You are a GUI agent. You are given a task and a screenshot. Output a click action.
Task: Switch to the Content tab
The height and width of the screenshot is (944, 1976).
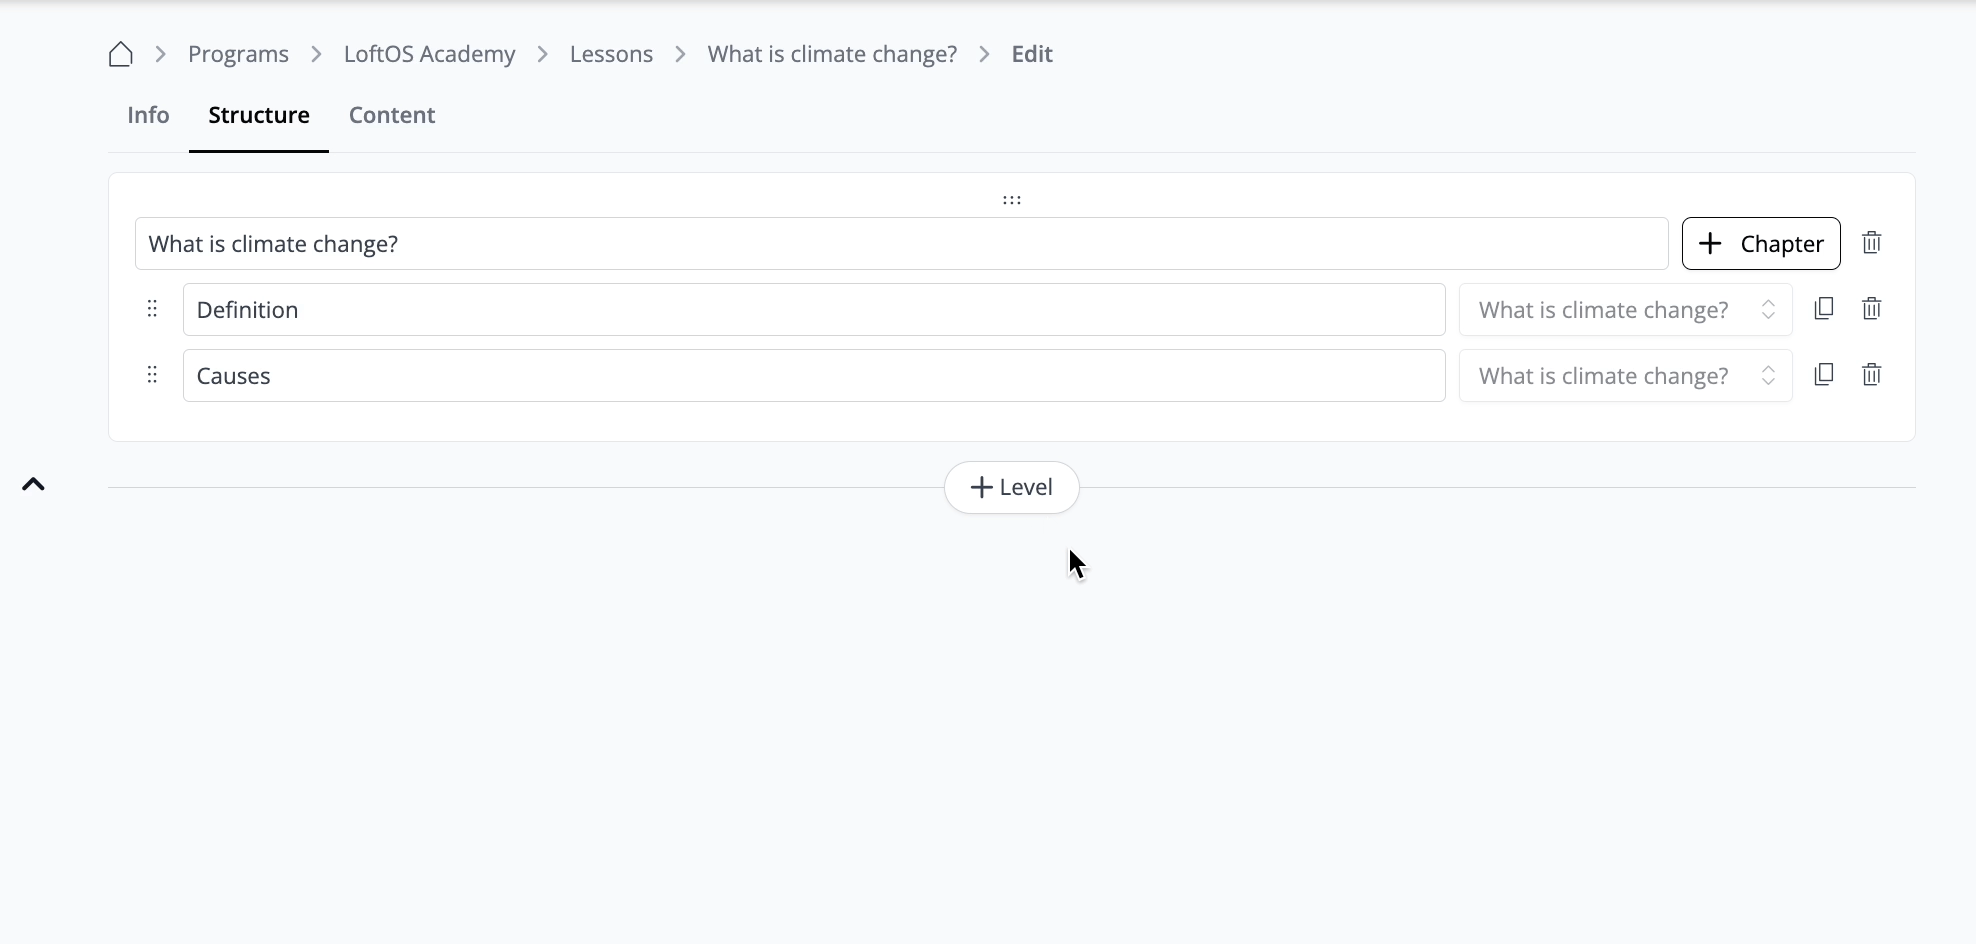(x=391, y=115)
